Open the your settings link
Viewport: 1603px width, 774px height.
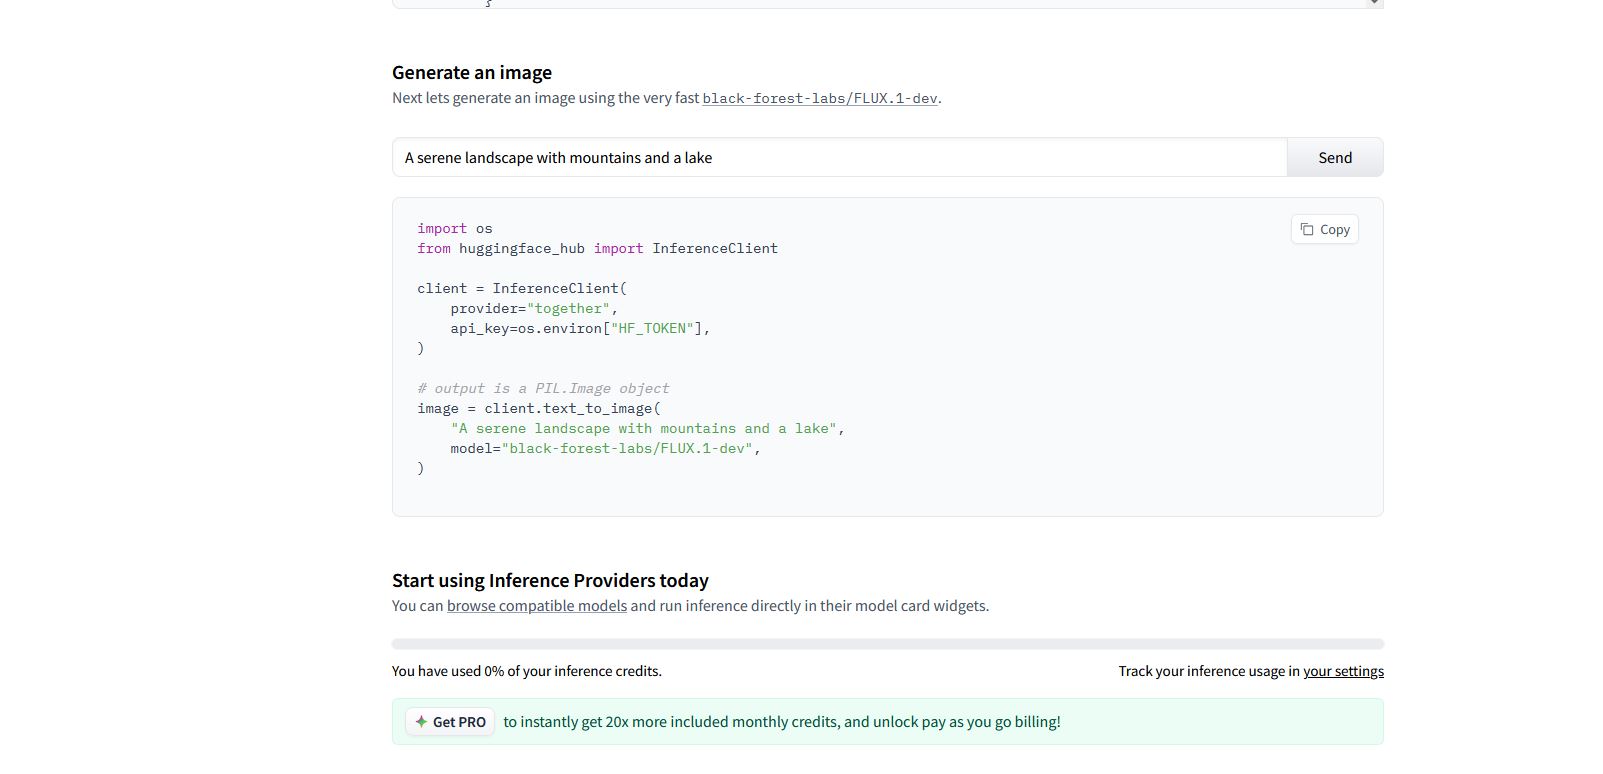coord(1343,671)
